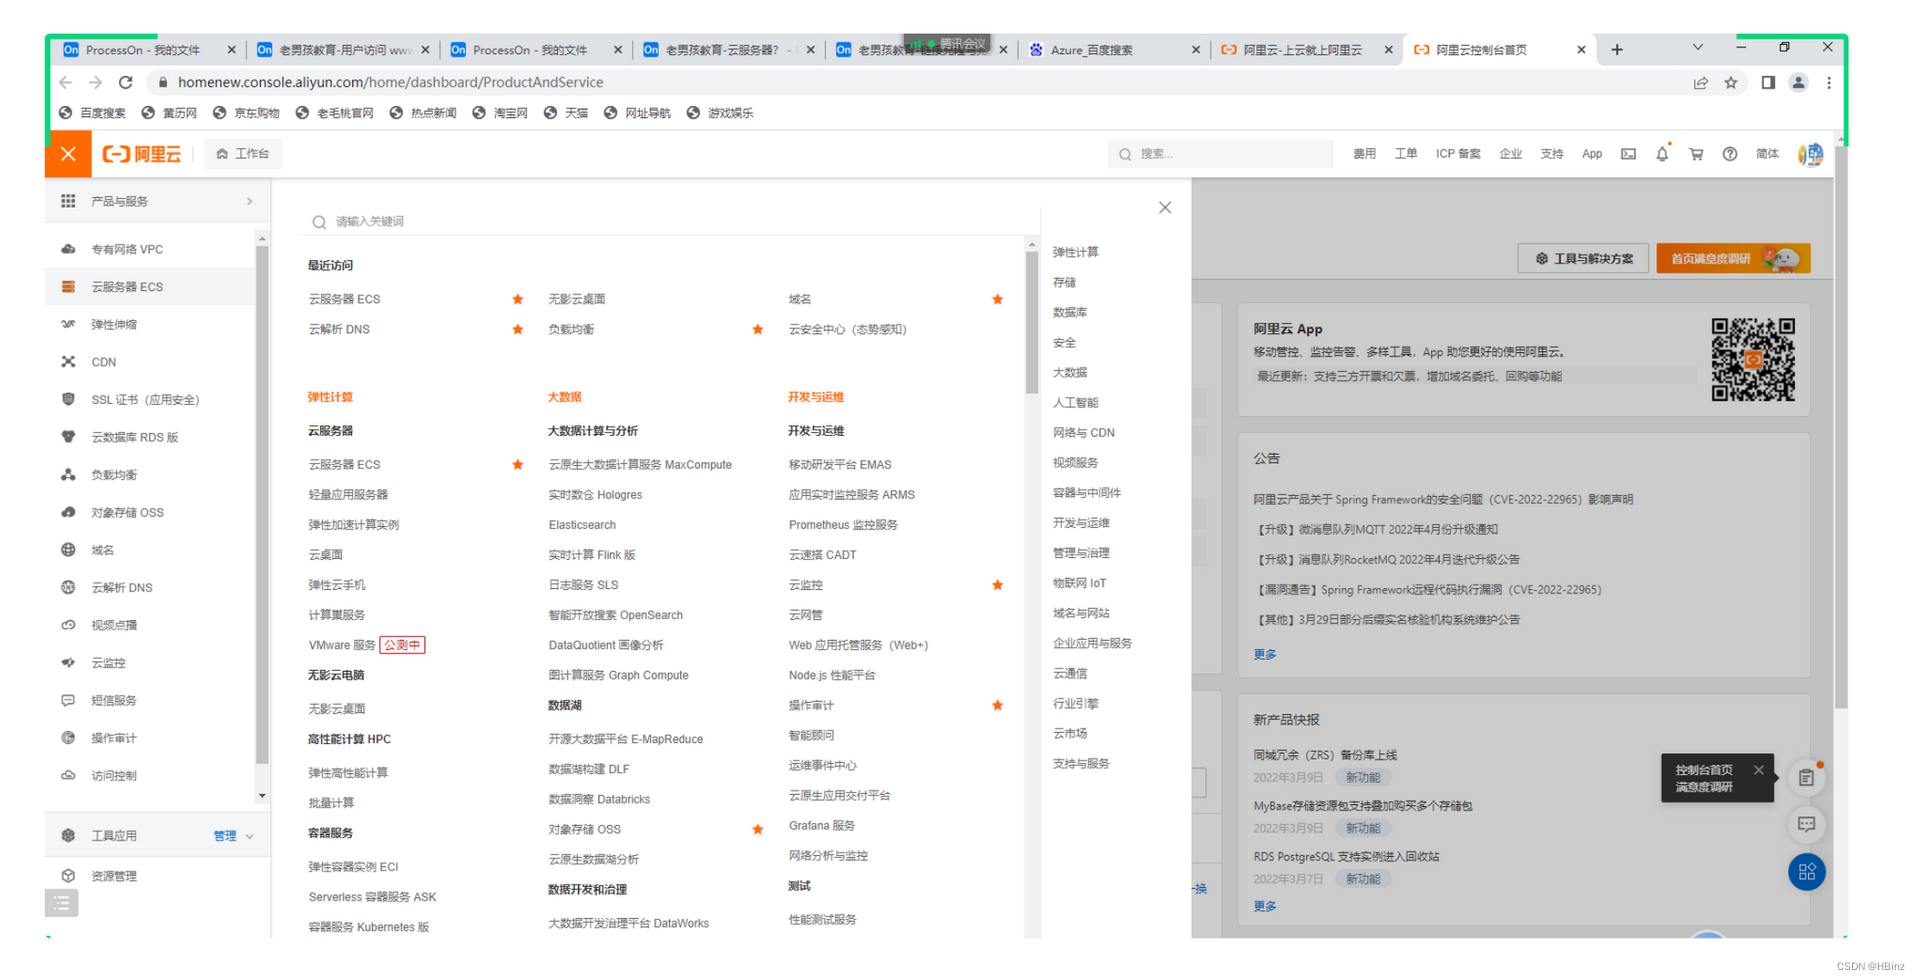The width and height of the screenshot is (1920, 980).
Task: Click the 访问控制 sidebar icon
Action: coord(68,776)
